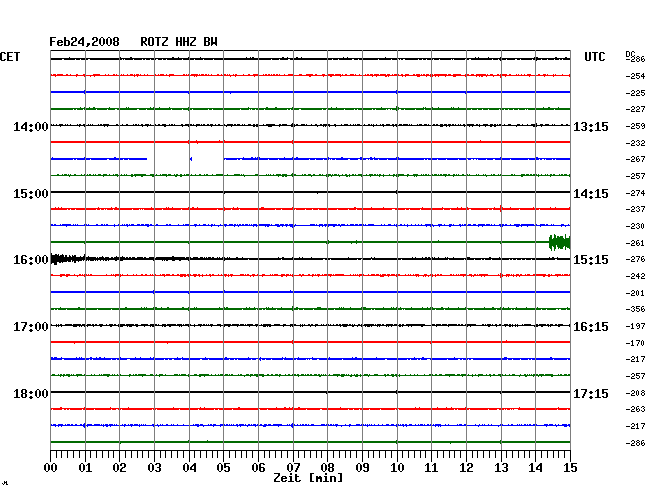Screen dimensions: 650x494
Task: Click the 15:00 CET time label
Action: [x=31, y=194]
